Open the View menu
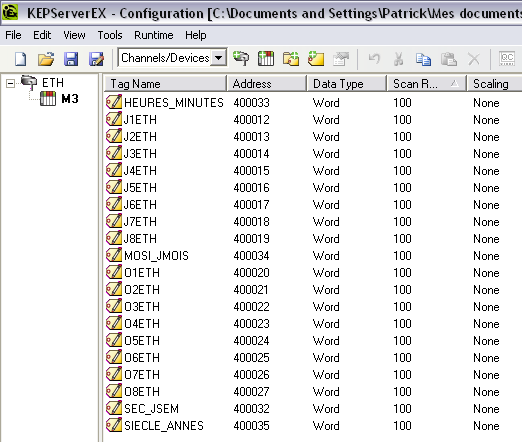This screenshot has height=442, width=522. (74, 35)
